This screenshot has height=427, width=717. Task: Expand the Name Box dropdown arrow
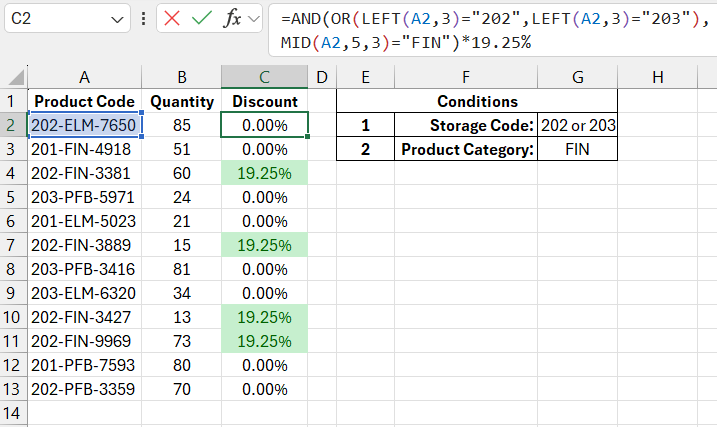[118, 19]
